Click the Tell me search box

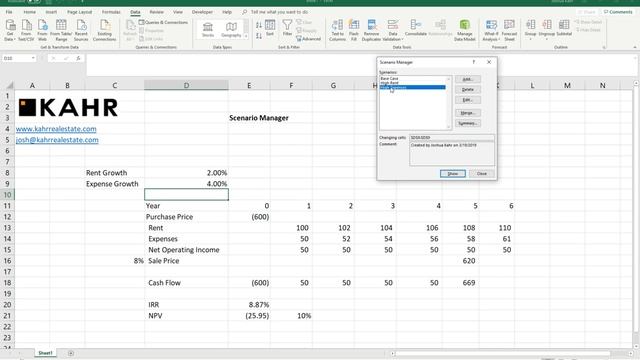click(279, 12)
